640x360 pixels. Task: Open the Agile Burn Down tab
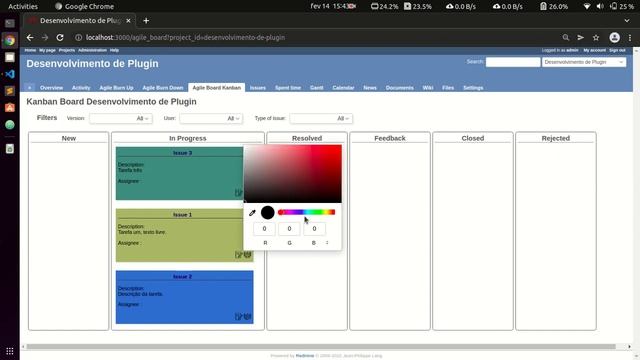tap(162, 88)
